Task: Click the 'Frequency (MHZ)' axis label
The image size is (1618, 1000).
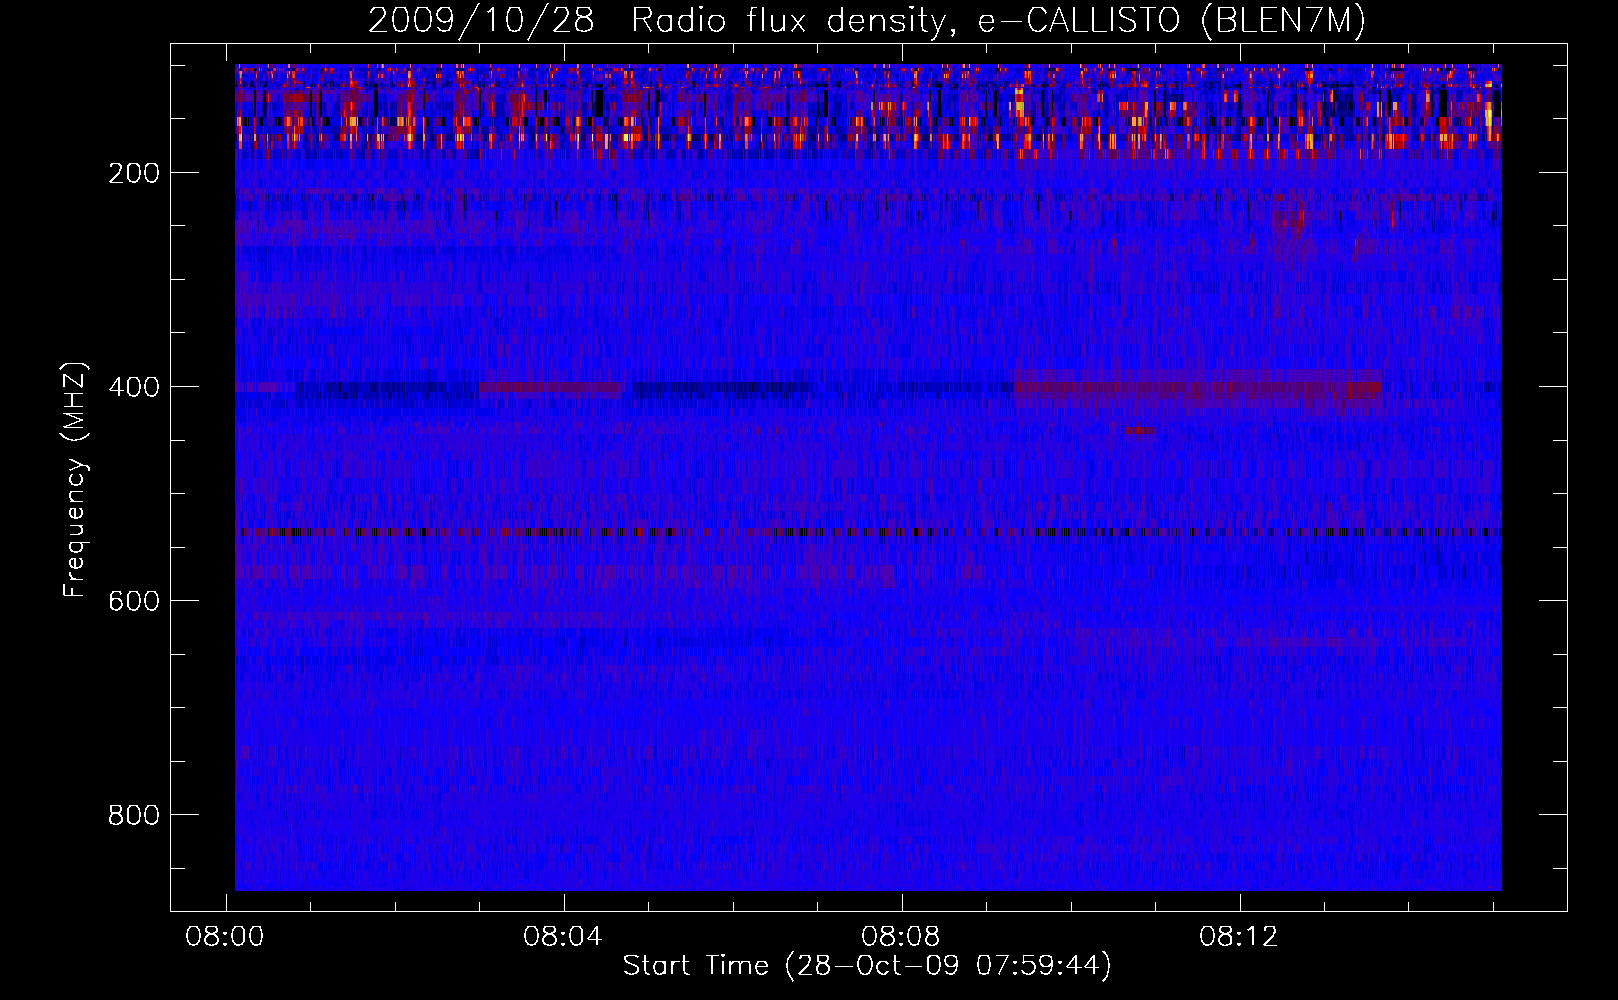Action: pos(75,480)
